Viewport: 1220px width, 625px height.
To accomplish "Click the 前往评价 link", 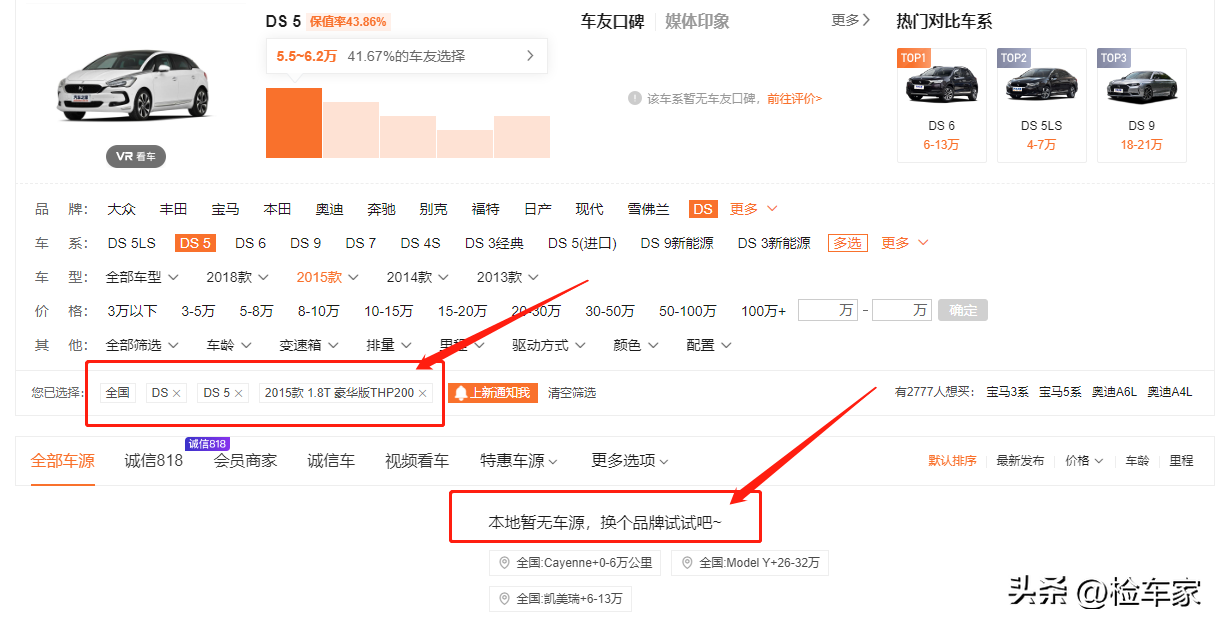I will pos(794,99).
